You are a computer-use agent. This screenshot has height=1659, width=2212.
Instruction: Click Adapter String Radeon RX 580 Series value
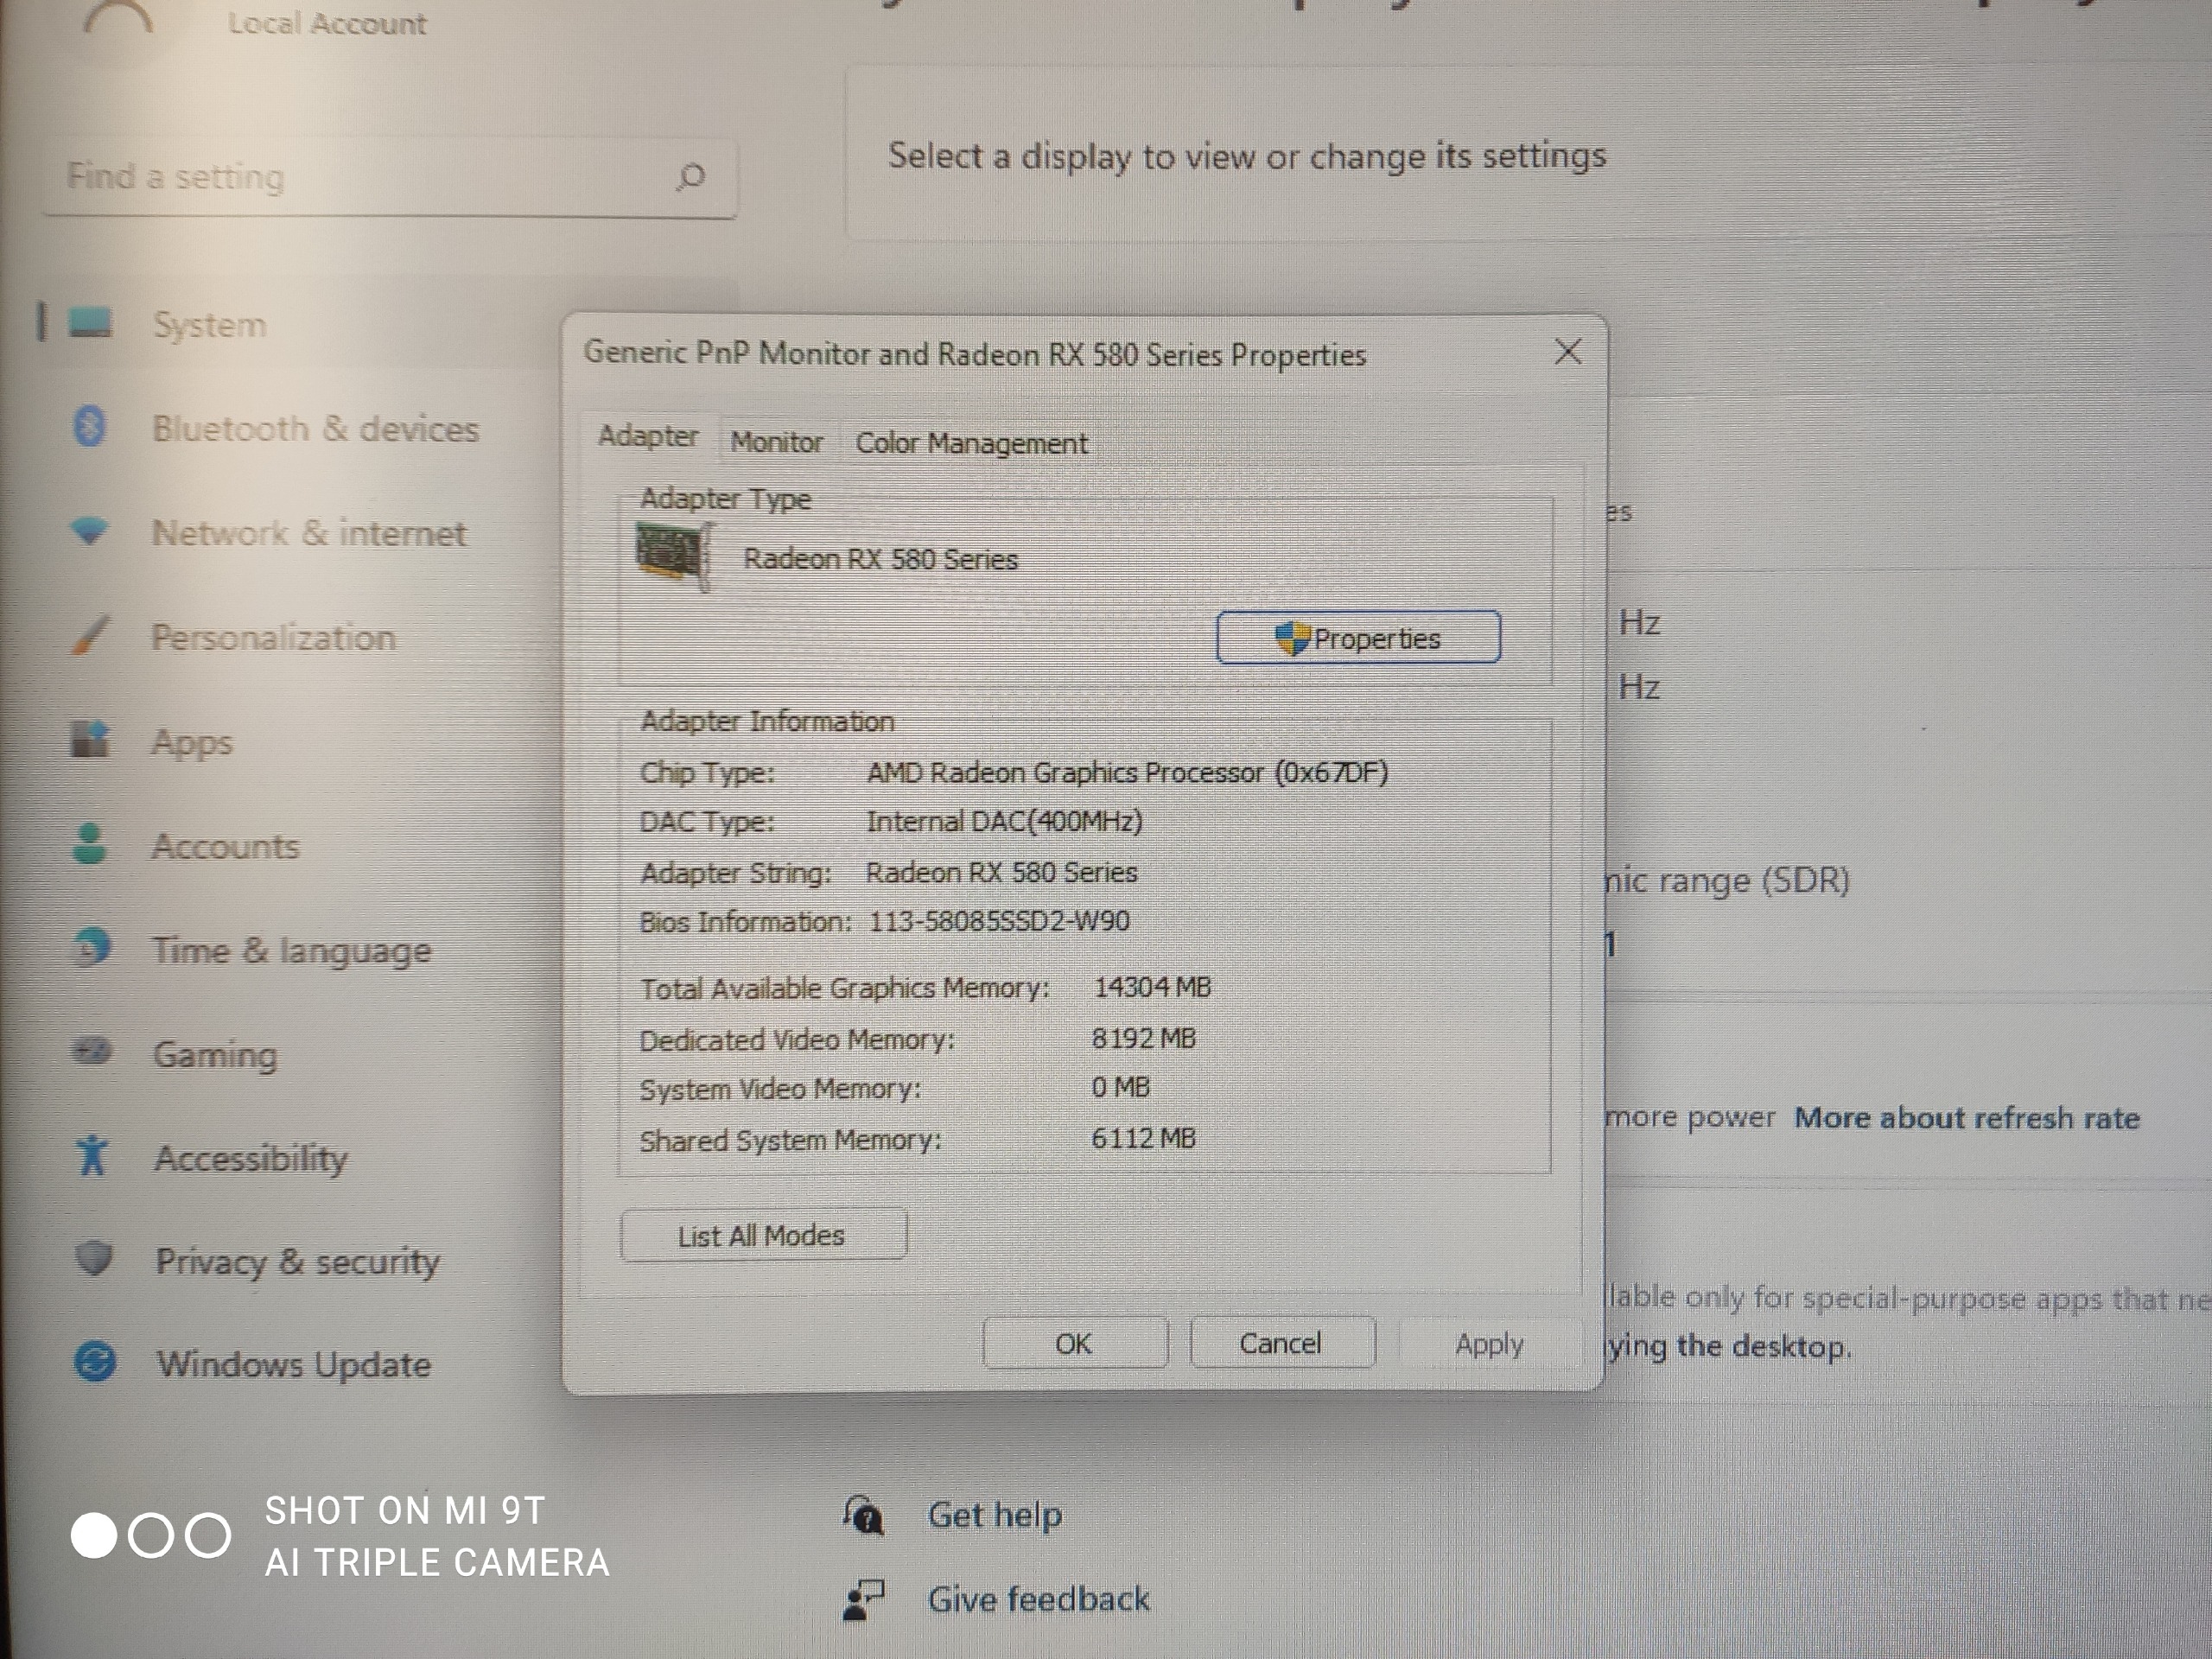[1001, 872]
